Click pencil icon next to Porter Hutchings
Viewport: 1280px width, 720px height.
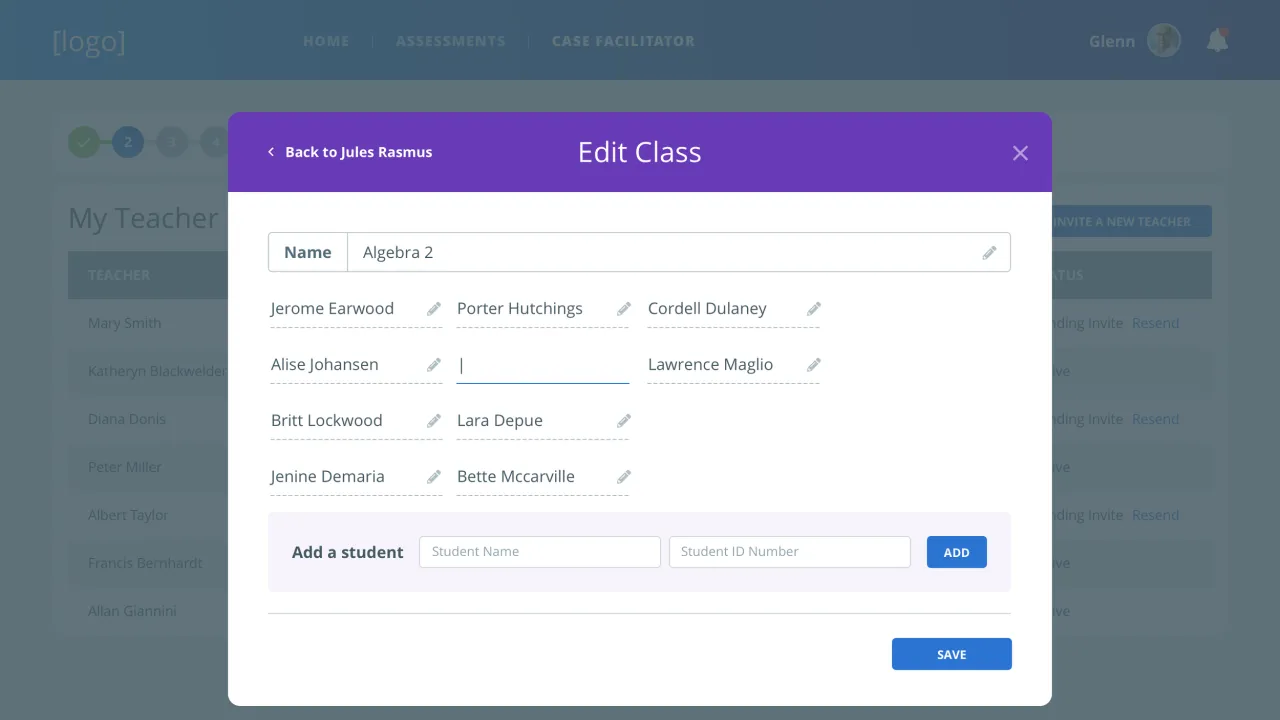pos(624,309)
